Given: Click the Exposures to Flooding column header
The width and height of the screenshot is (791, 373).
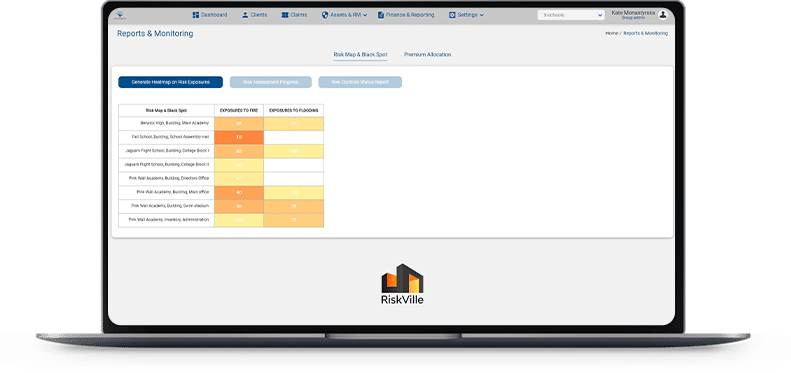Looking at the screenshot, I should pos(294,111).
